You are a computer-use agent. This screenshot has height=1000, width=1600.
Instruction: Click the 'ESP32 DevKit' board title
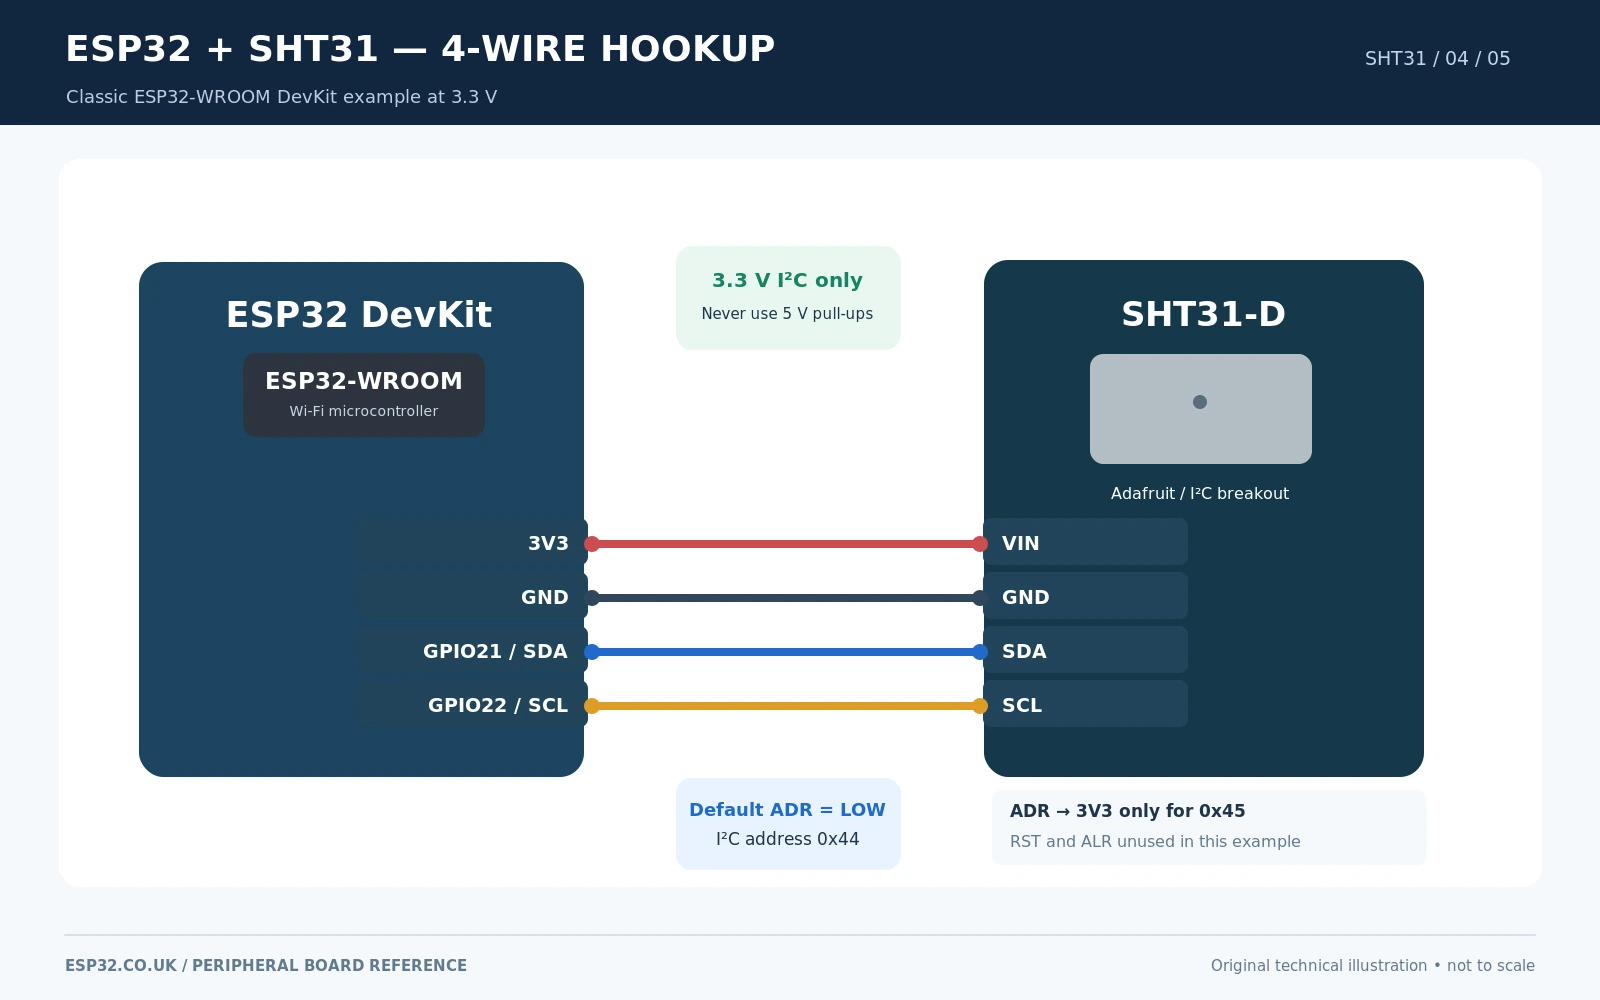click(359, 315)
